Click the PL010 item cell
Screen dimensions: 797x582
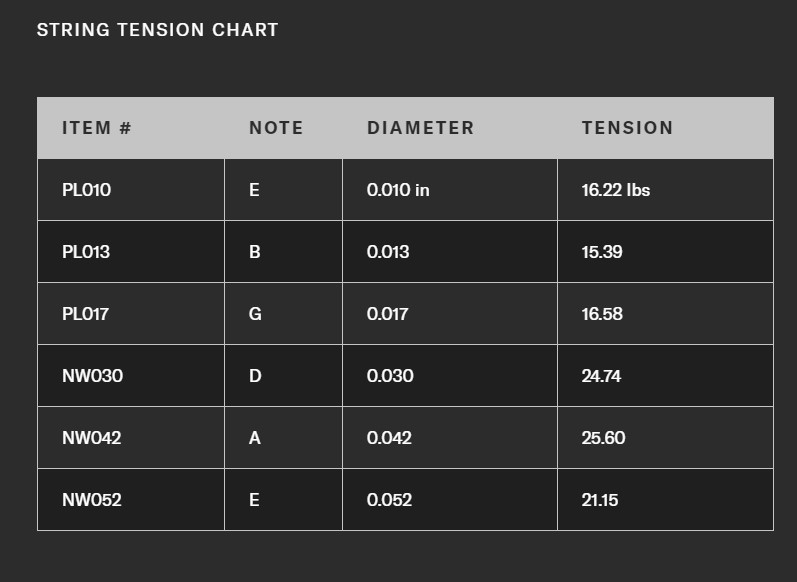click(x=86, y=190)
